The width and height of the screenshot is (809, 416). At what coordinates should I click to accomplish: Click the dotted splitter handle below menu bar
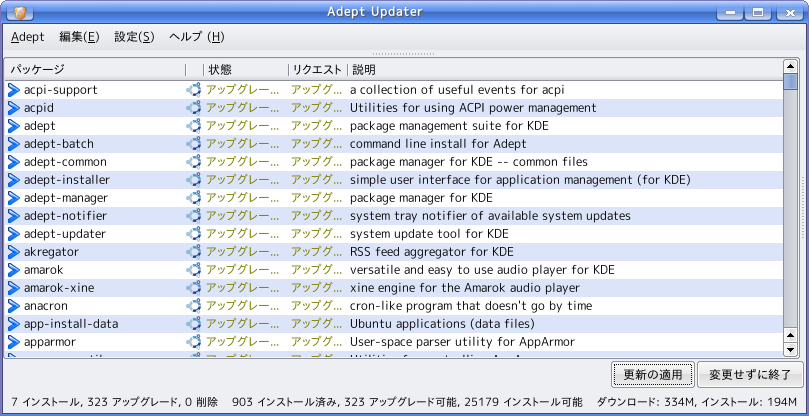click(403, 54)
